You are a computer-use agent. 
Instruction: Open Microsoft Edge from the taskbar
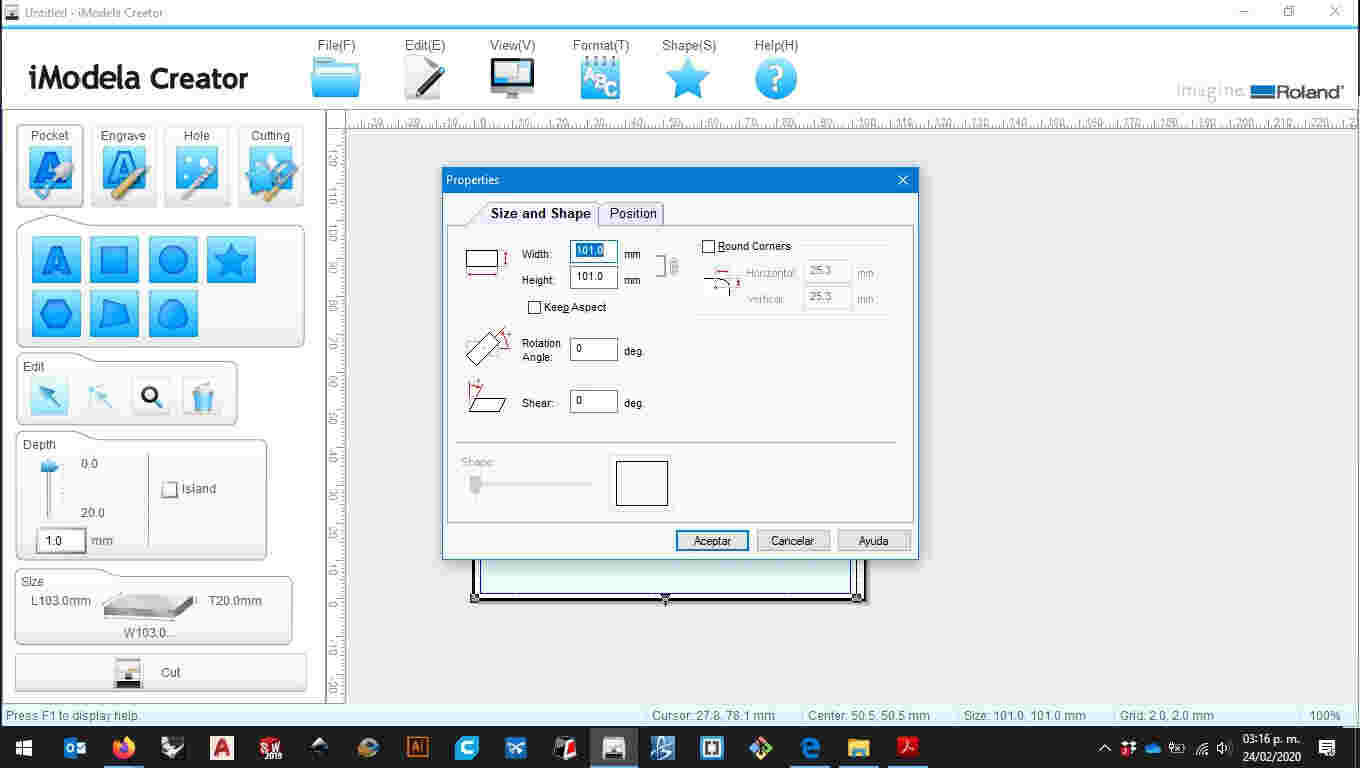[x=810, y=747]
